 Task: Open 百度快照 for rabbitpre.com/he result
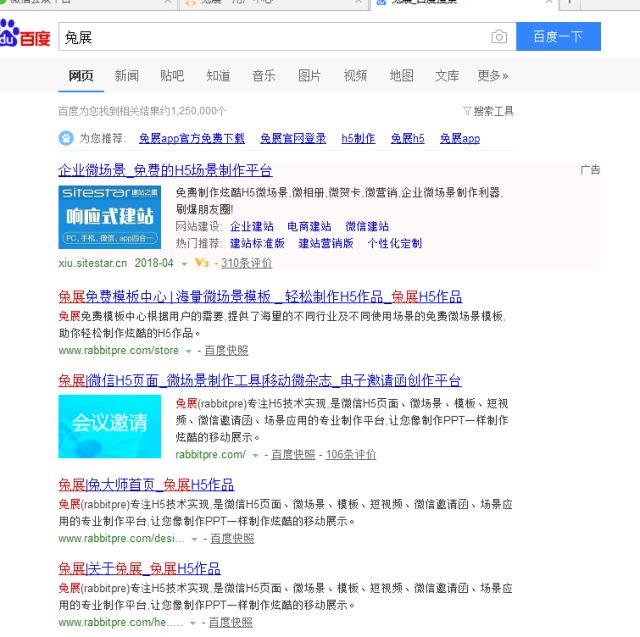[231, 622]
